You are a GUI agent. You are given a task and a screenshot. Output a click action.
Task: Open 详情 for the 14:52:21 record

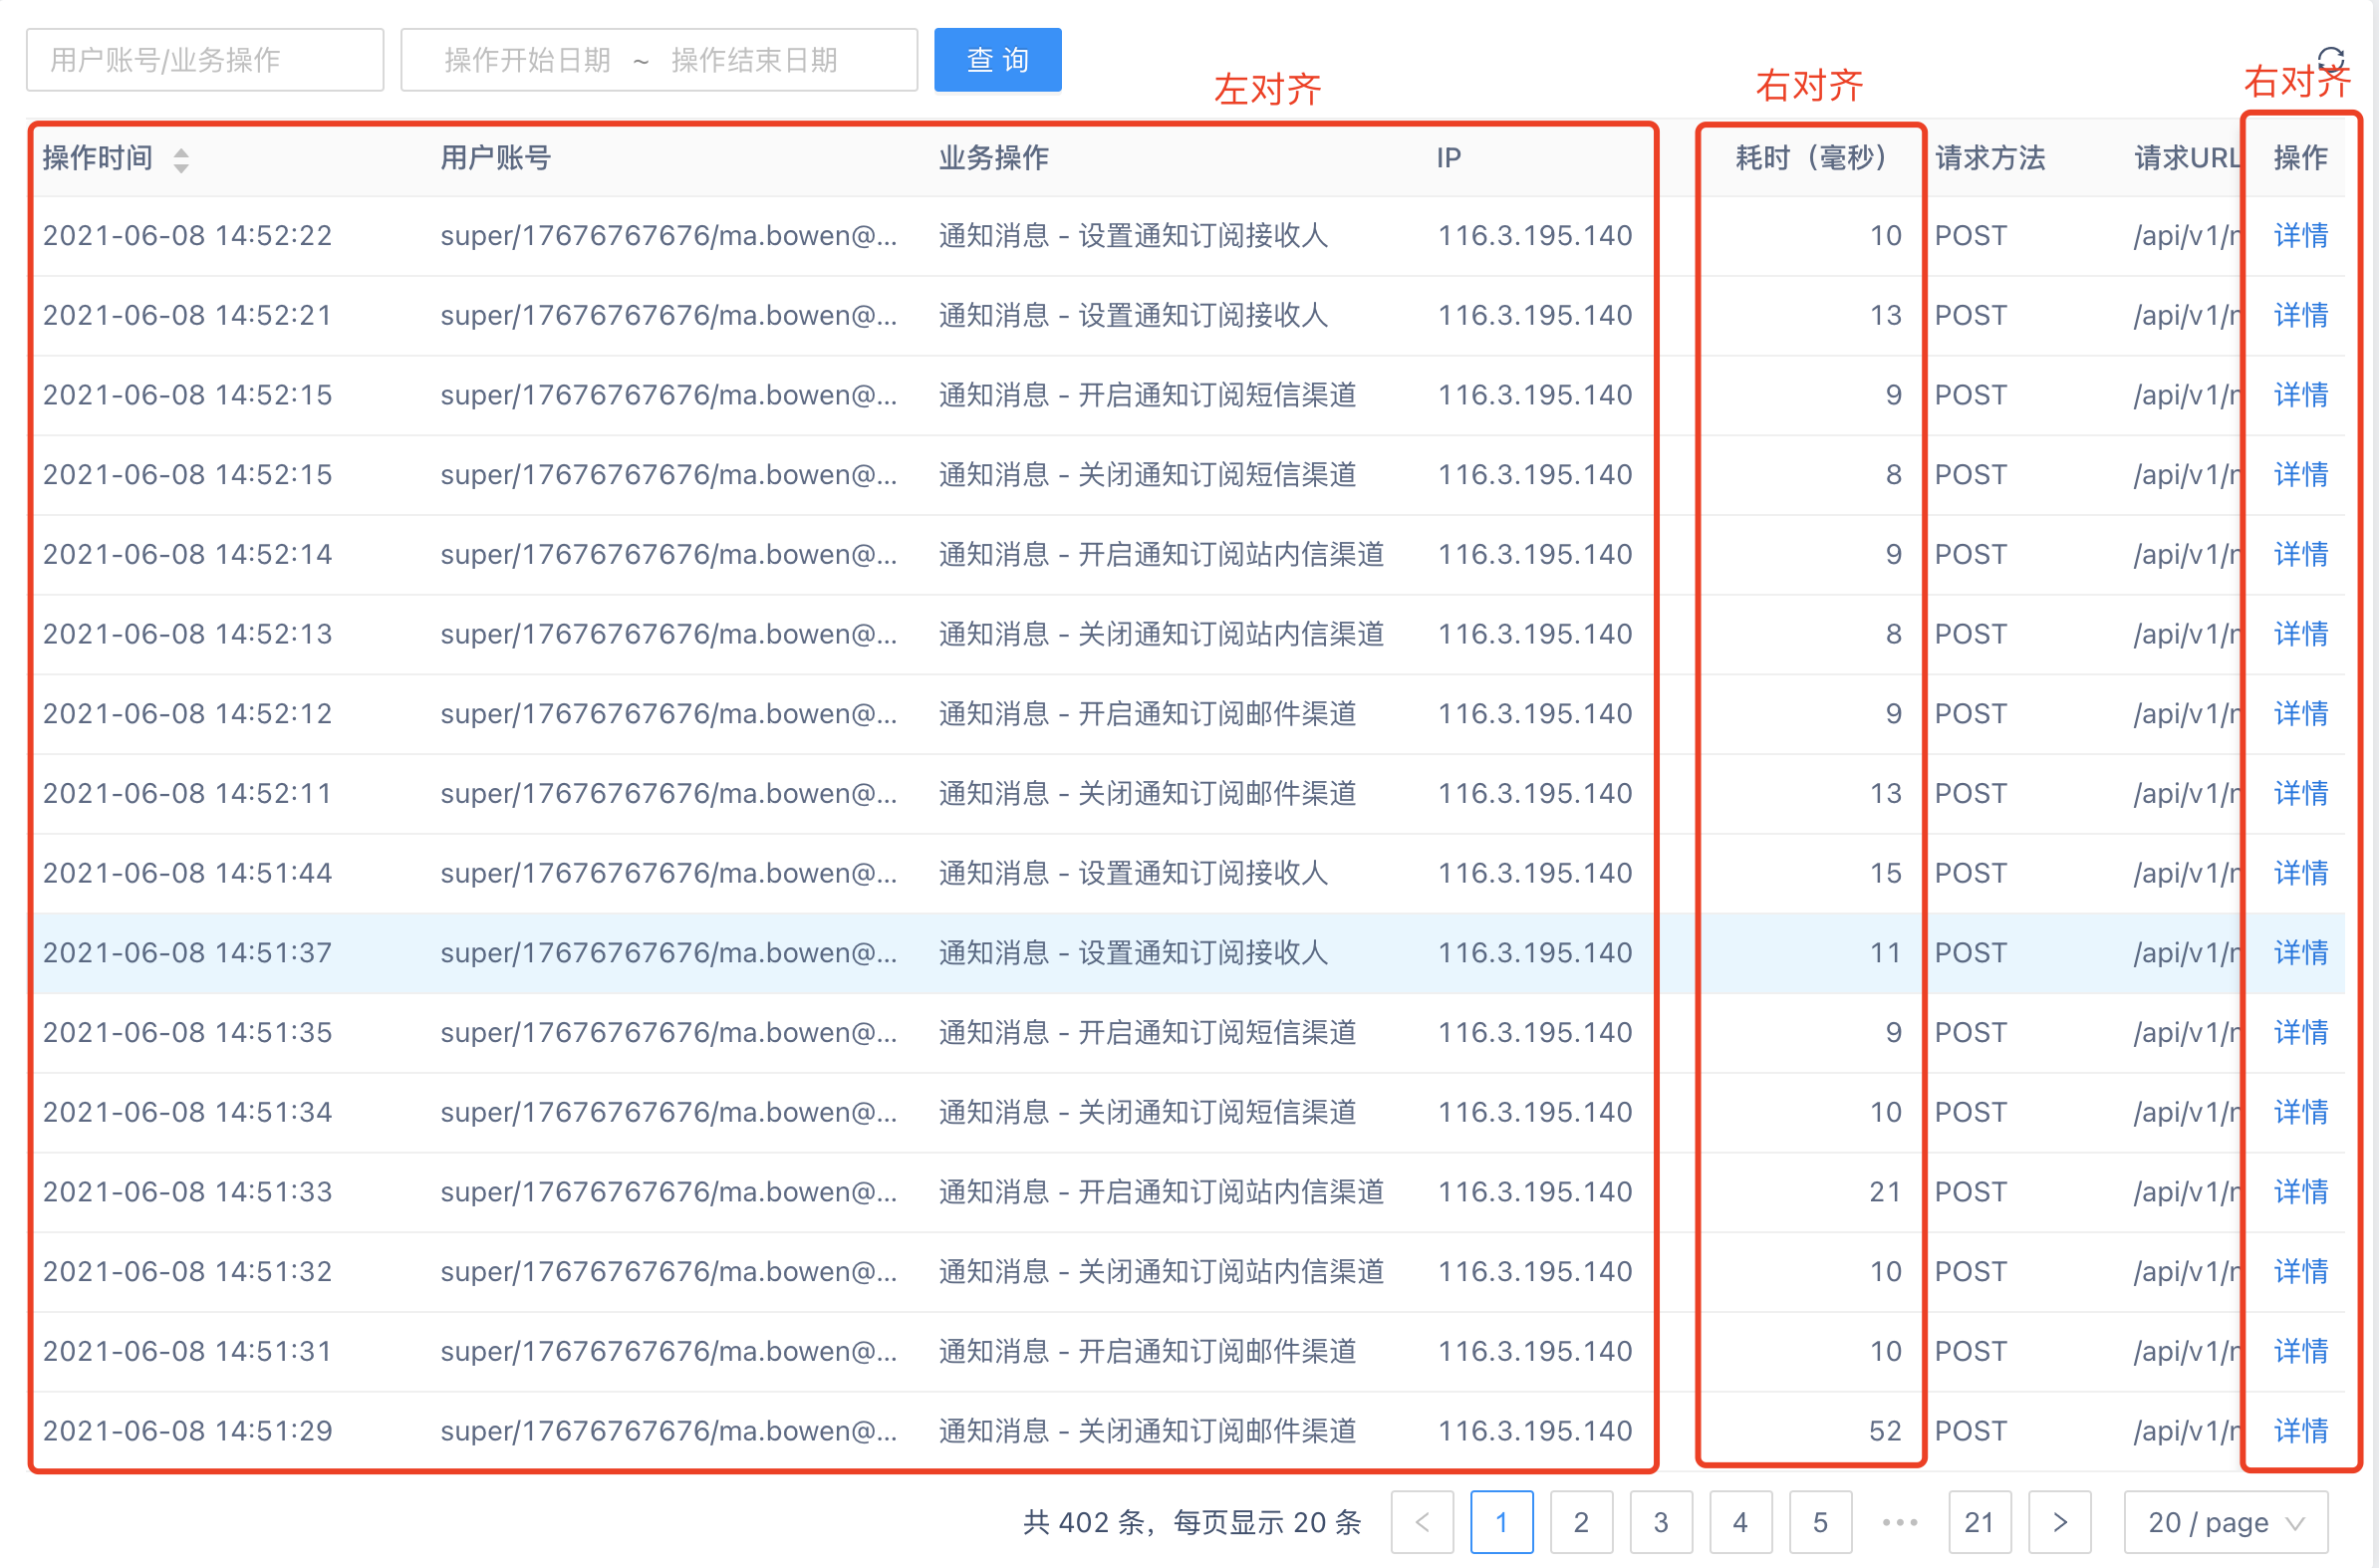[x=2300, y=316]
